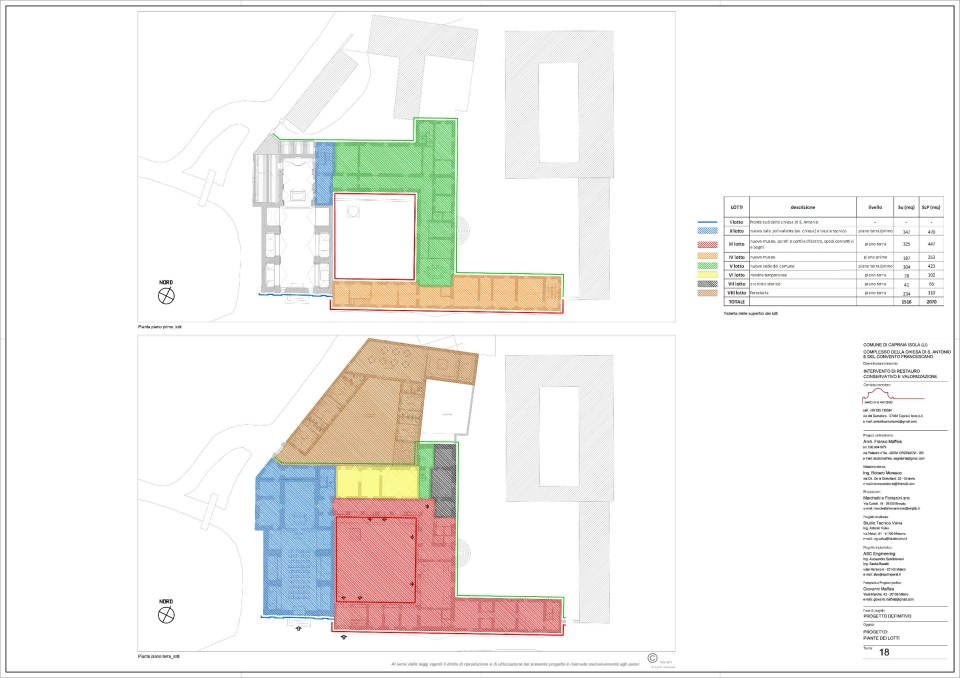
Task: Click the 'descrizione' table column header
Action: tap(802, 207)
